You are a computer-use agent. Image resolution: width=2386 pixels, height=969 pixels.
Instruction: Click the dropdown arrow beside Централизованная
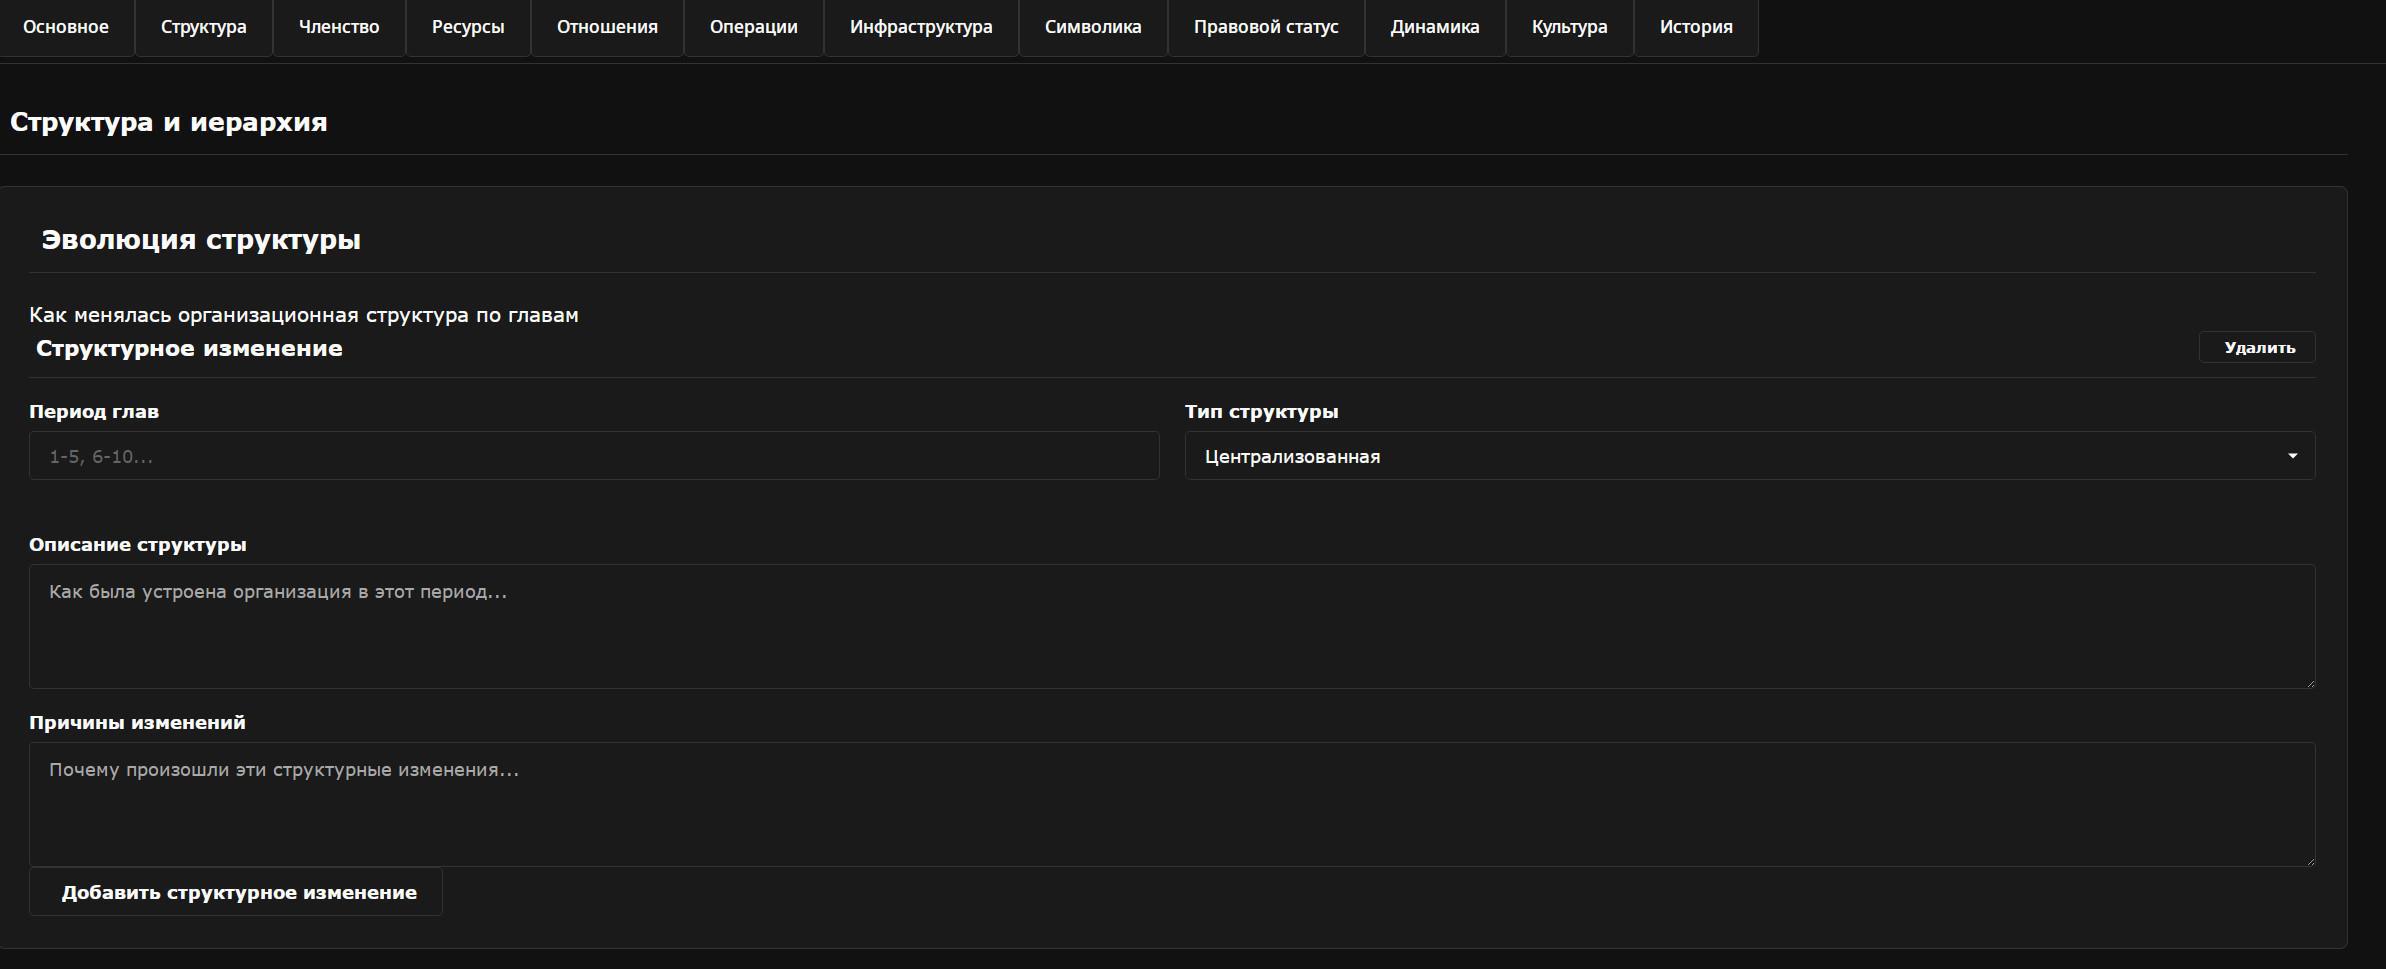click(x=2292, y=456)
